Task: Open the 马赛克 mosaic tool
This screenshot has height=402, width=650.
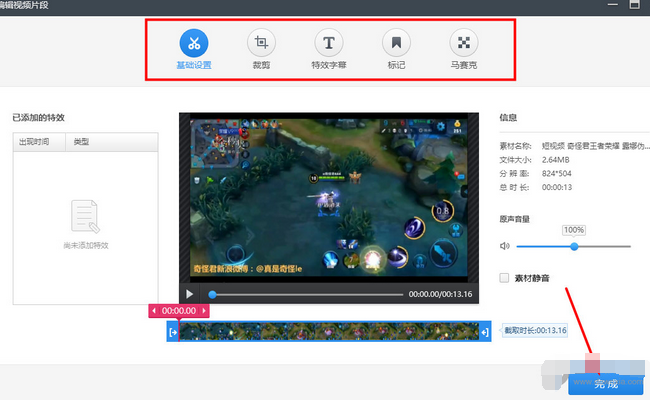Action: pyautogui.click(x=464, y=43)
